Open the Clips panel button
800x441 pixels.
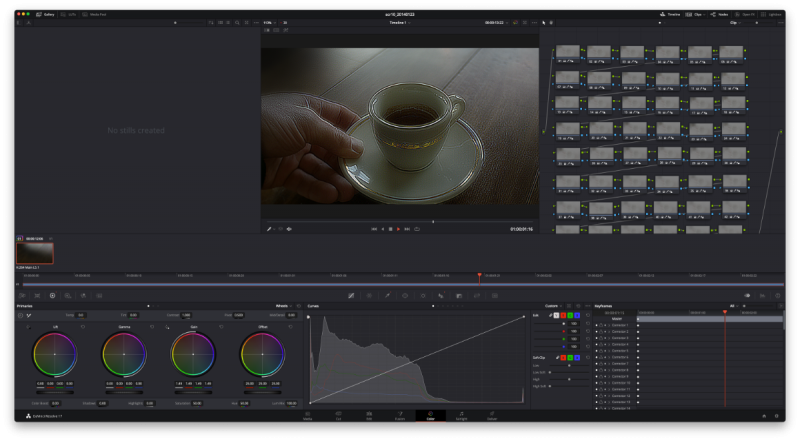click(692, 15)
